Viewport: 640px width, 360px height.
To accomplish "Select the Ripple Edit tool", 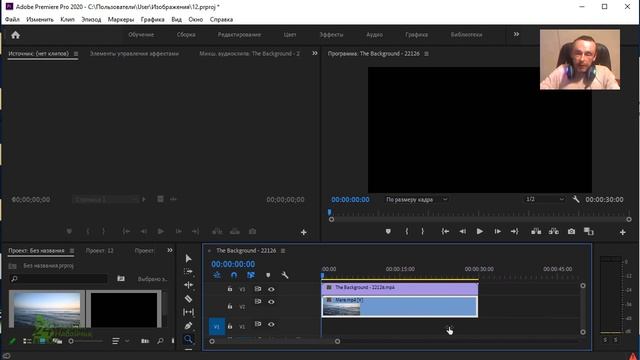I will (188, 285).
